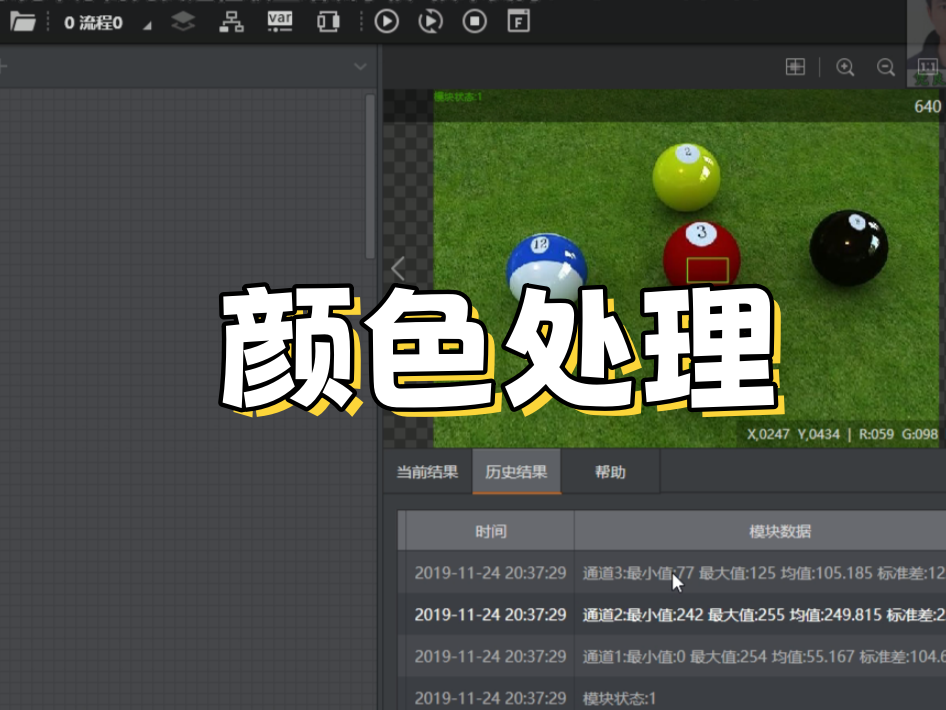The width and height of the screenshot is (946, 710).
Task: Switch to the 当前结果 tab
Action: (427, 472)
